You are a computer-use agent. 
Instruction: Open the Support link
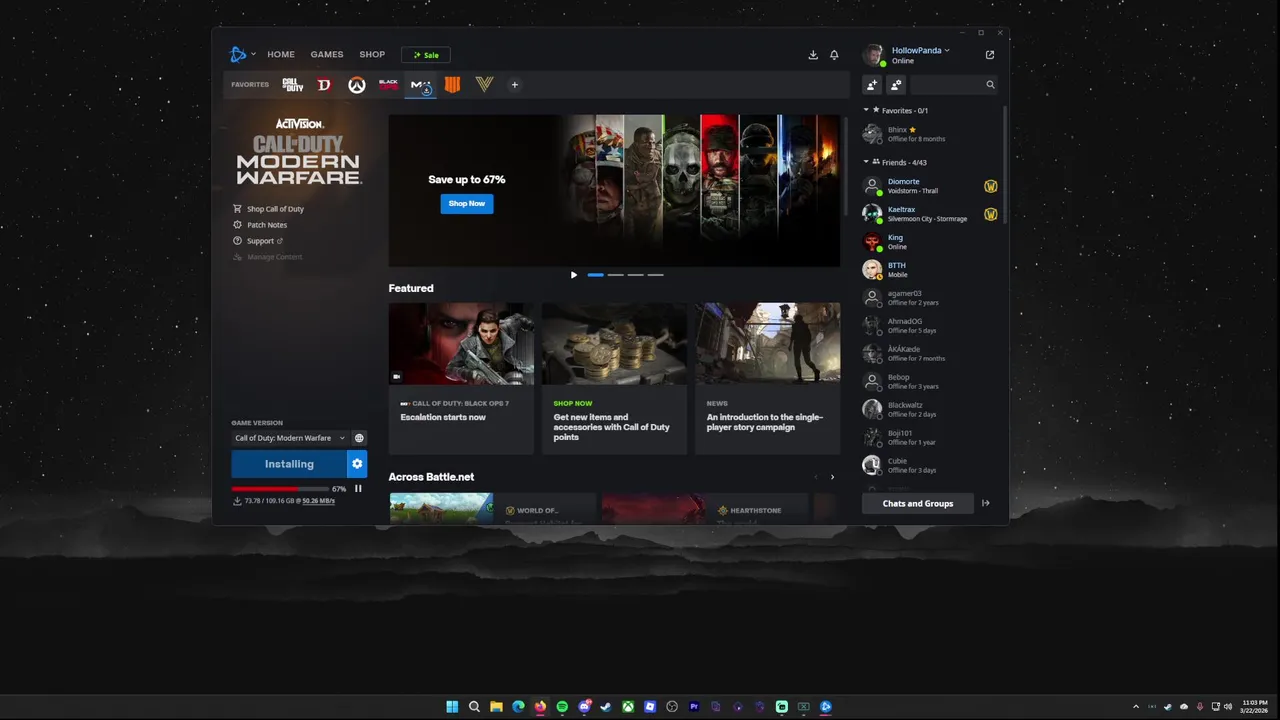[x=258, y=241]
